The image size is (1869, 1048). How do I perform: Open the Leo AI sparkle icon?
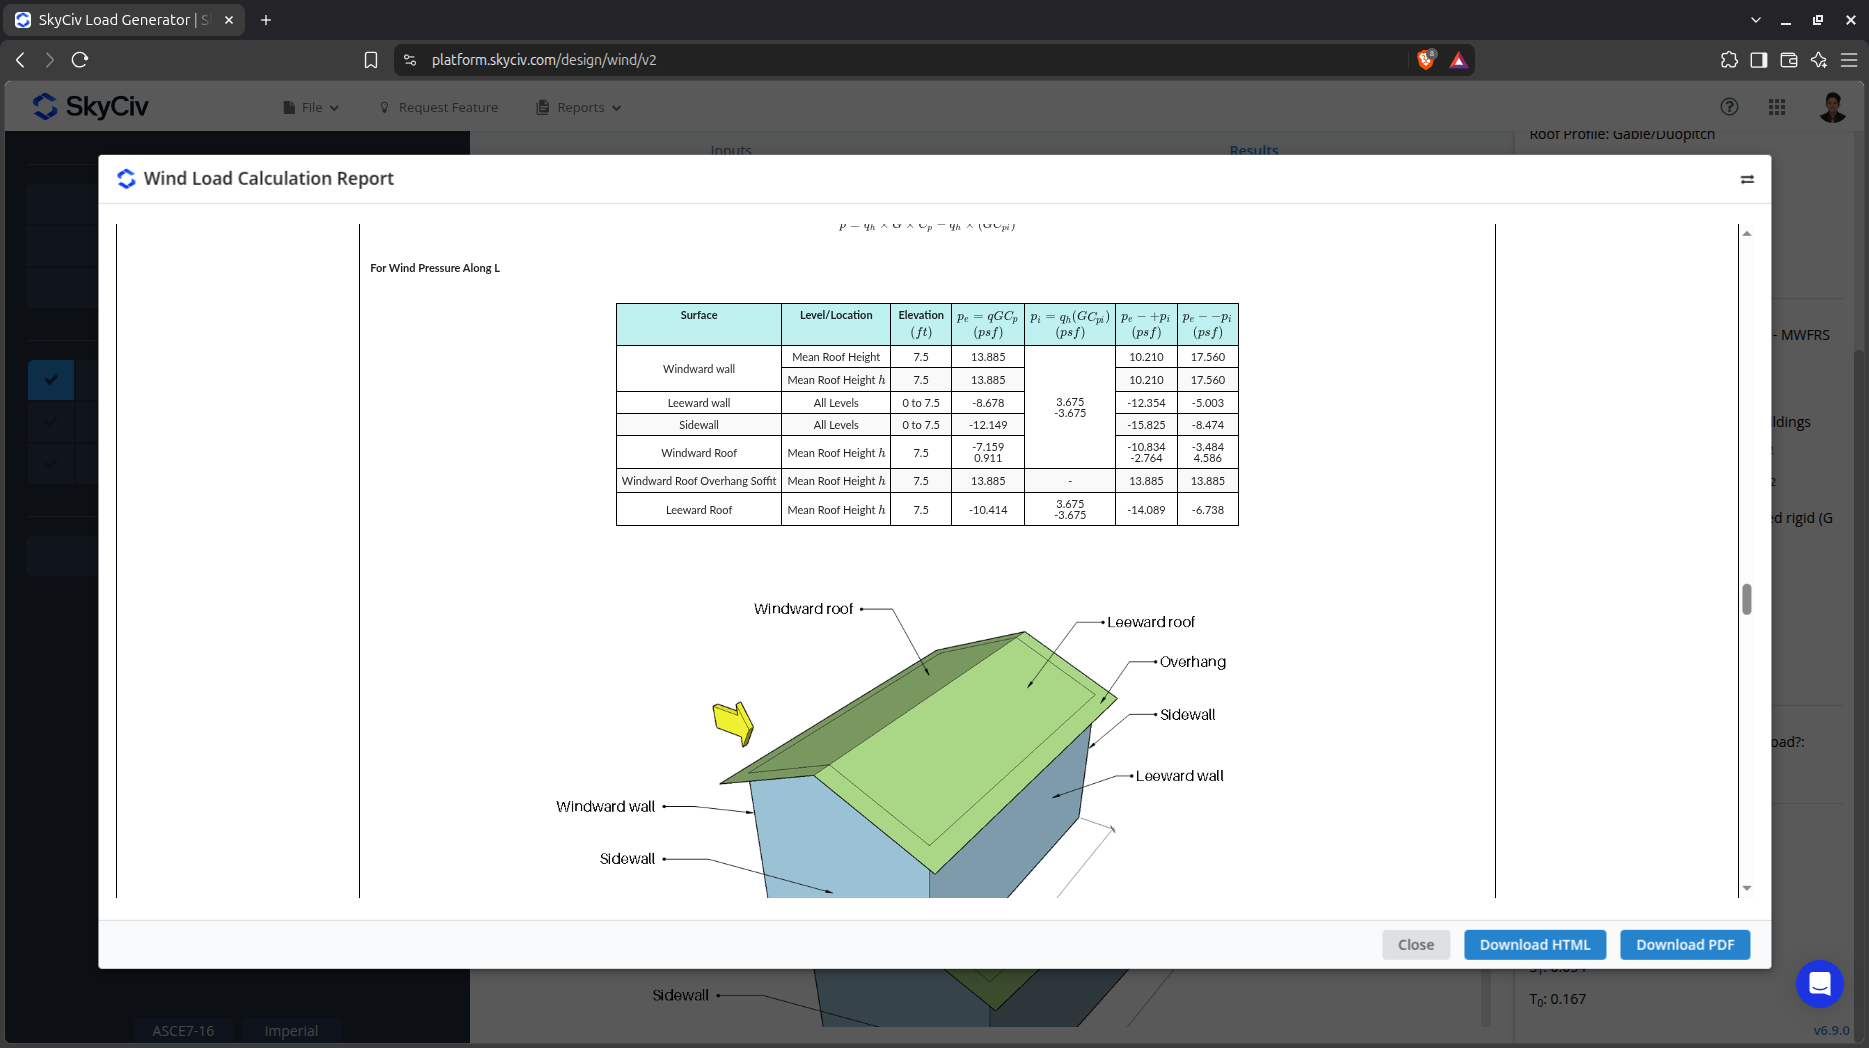pyautogui.click(x=1819, y=60)
